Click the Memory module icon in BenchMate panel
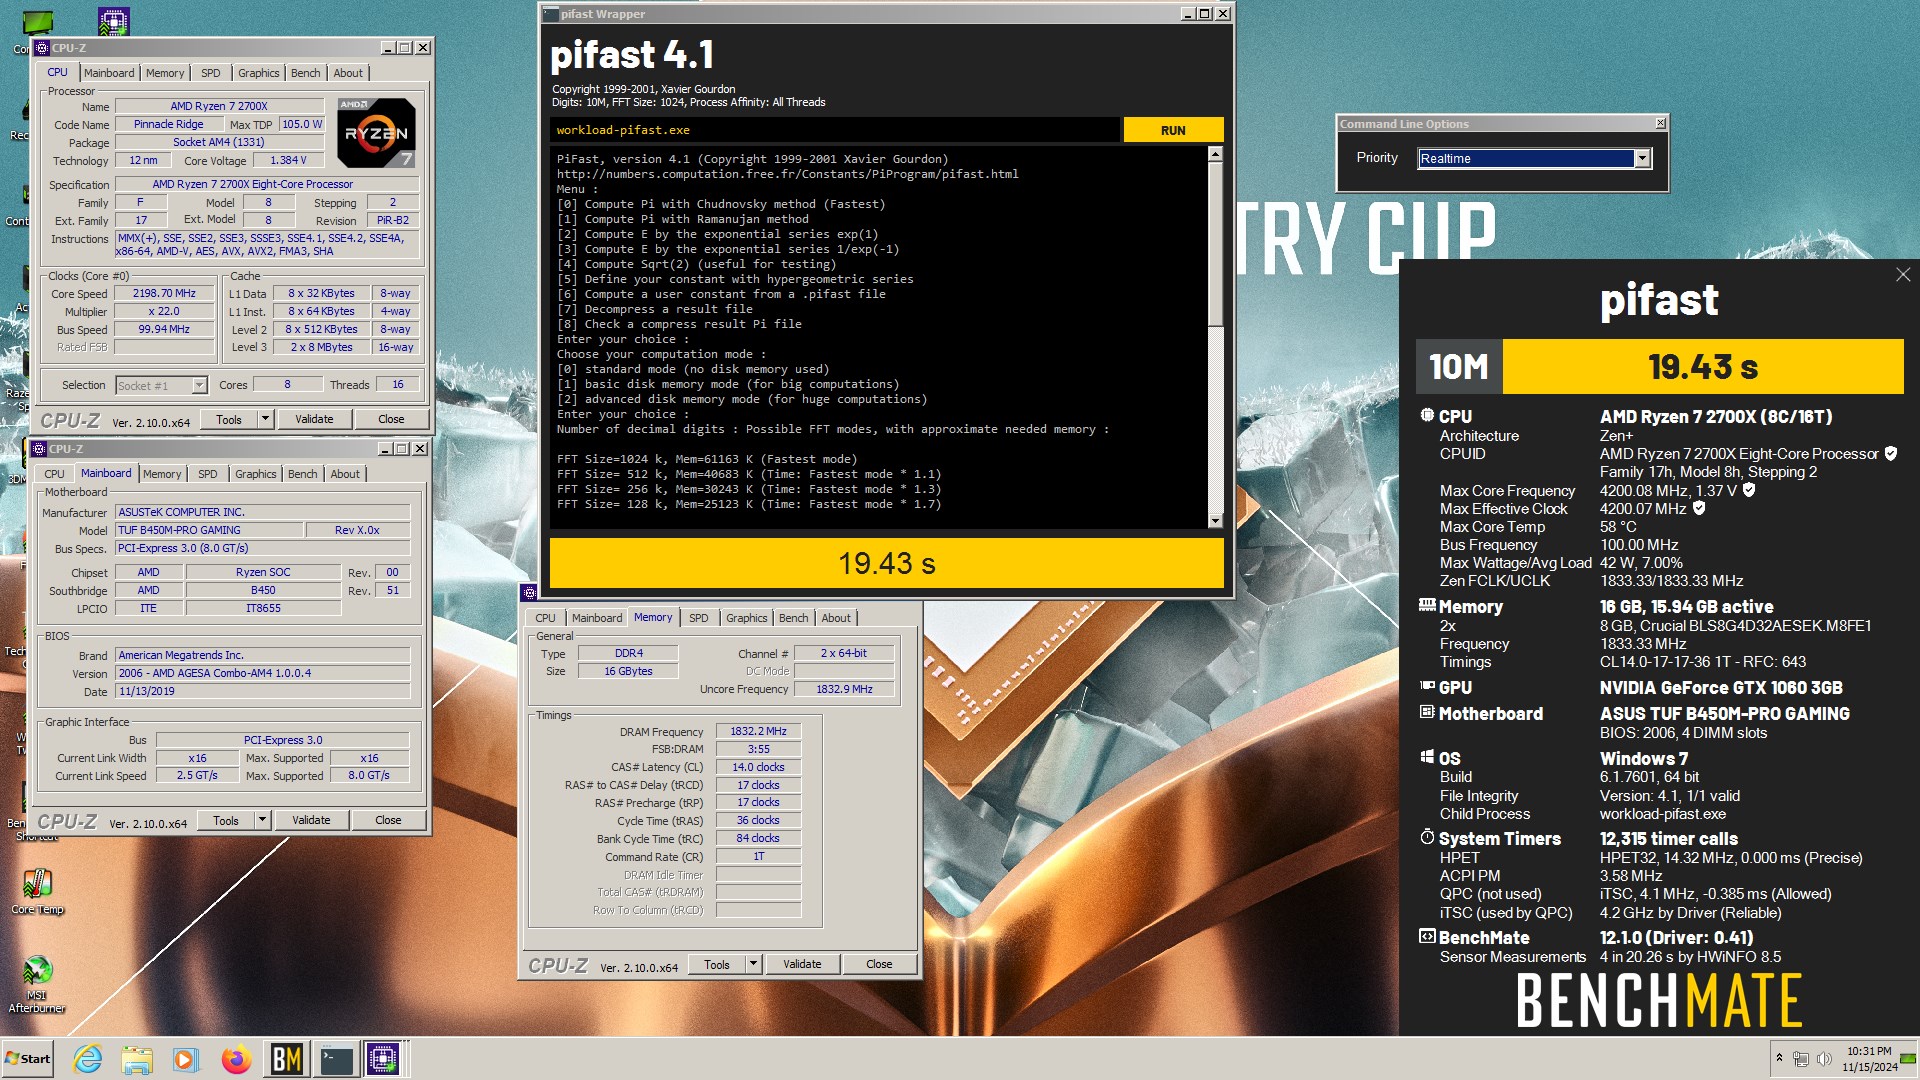Viewport: 1920px width, 1080px height. point(1427,605)
